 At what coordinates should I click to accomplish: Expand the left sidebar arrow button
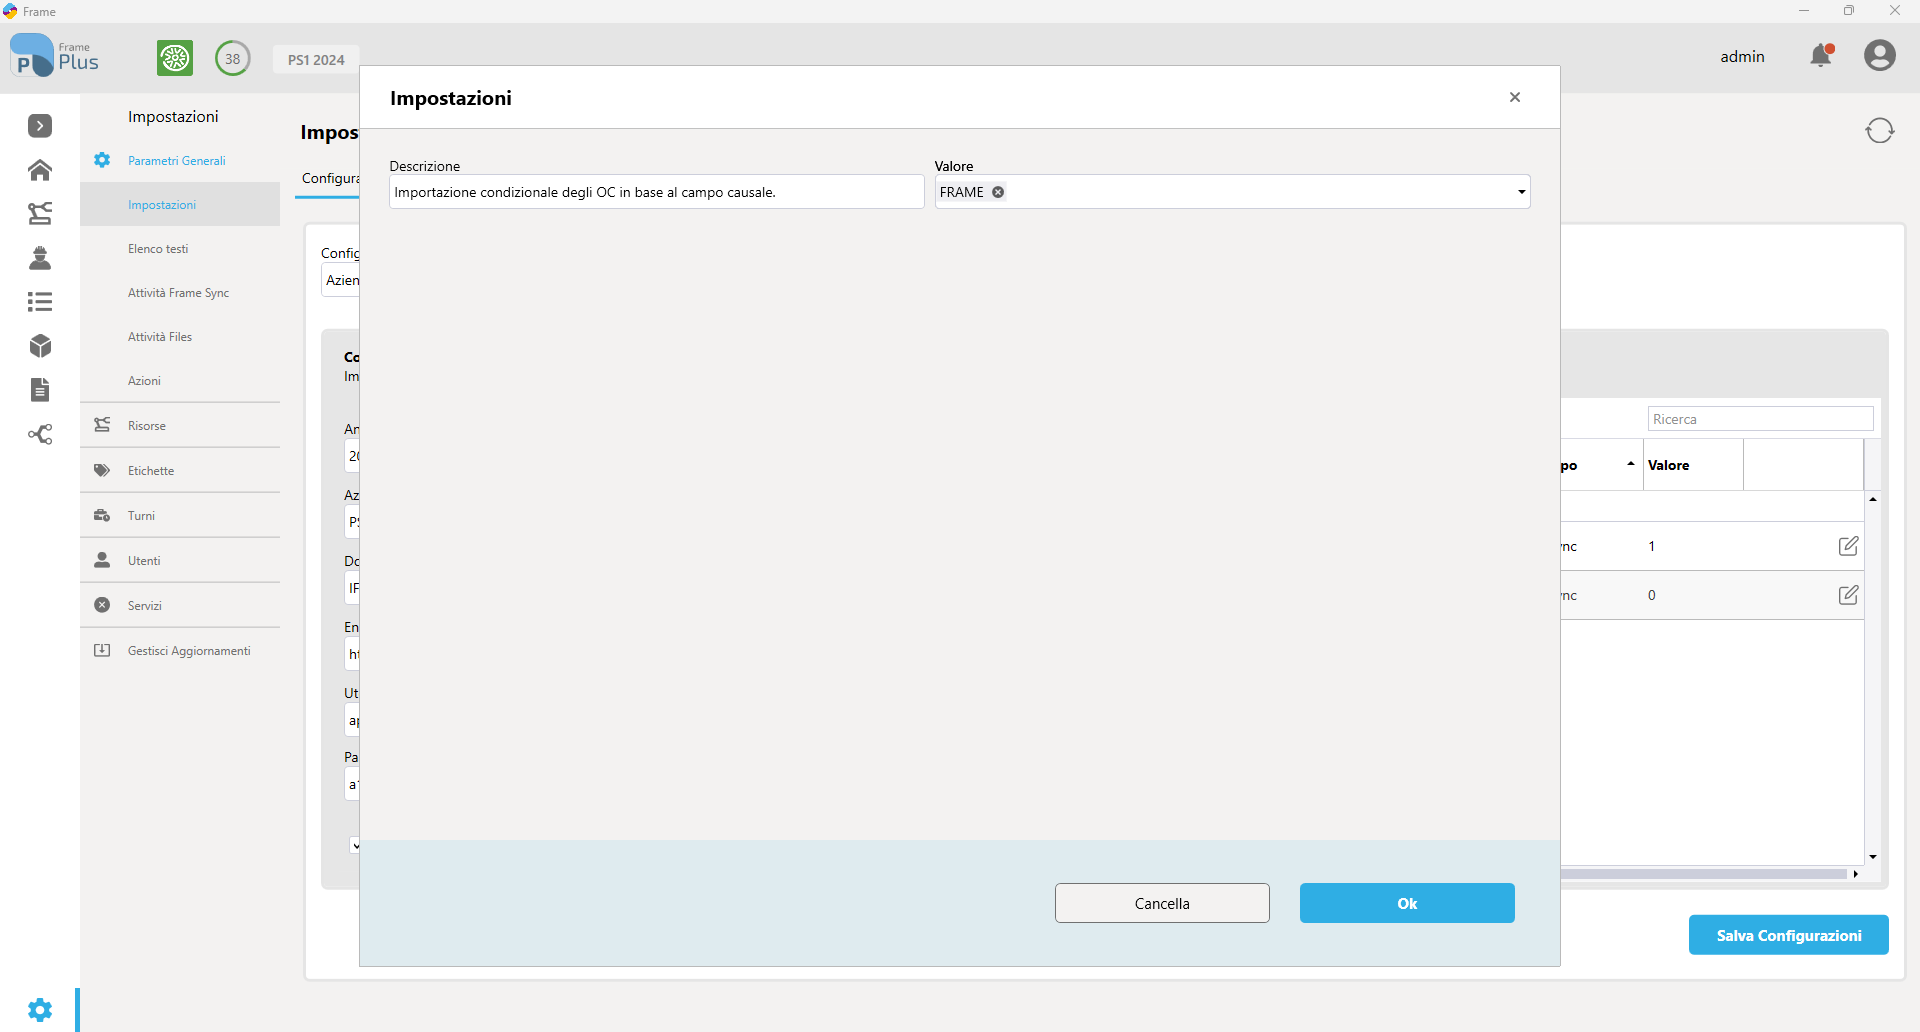point(40,126)
